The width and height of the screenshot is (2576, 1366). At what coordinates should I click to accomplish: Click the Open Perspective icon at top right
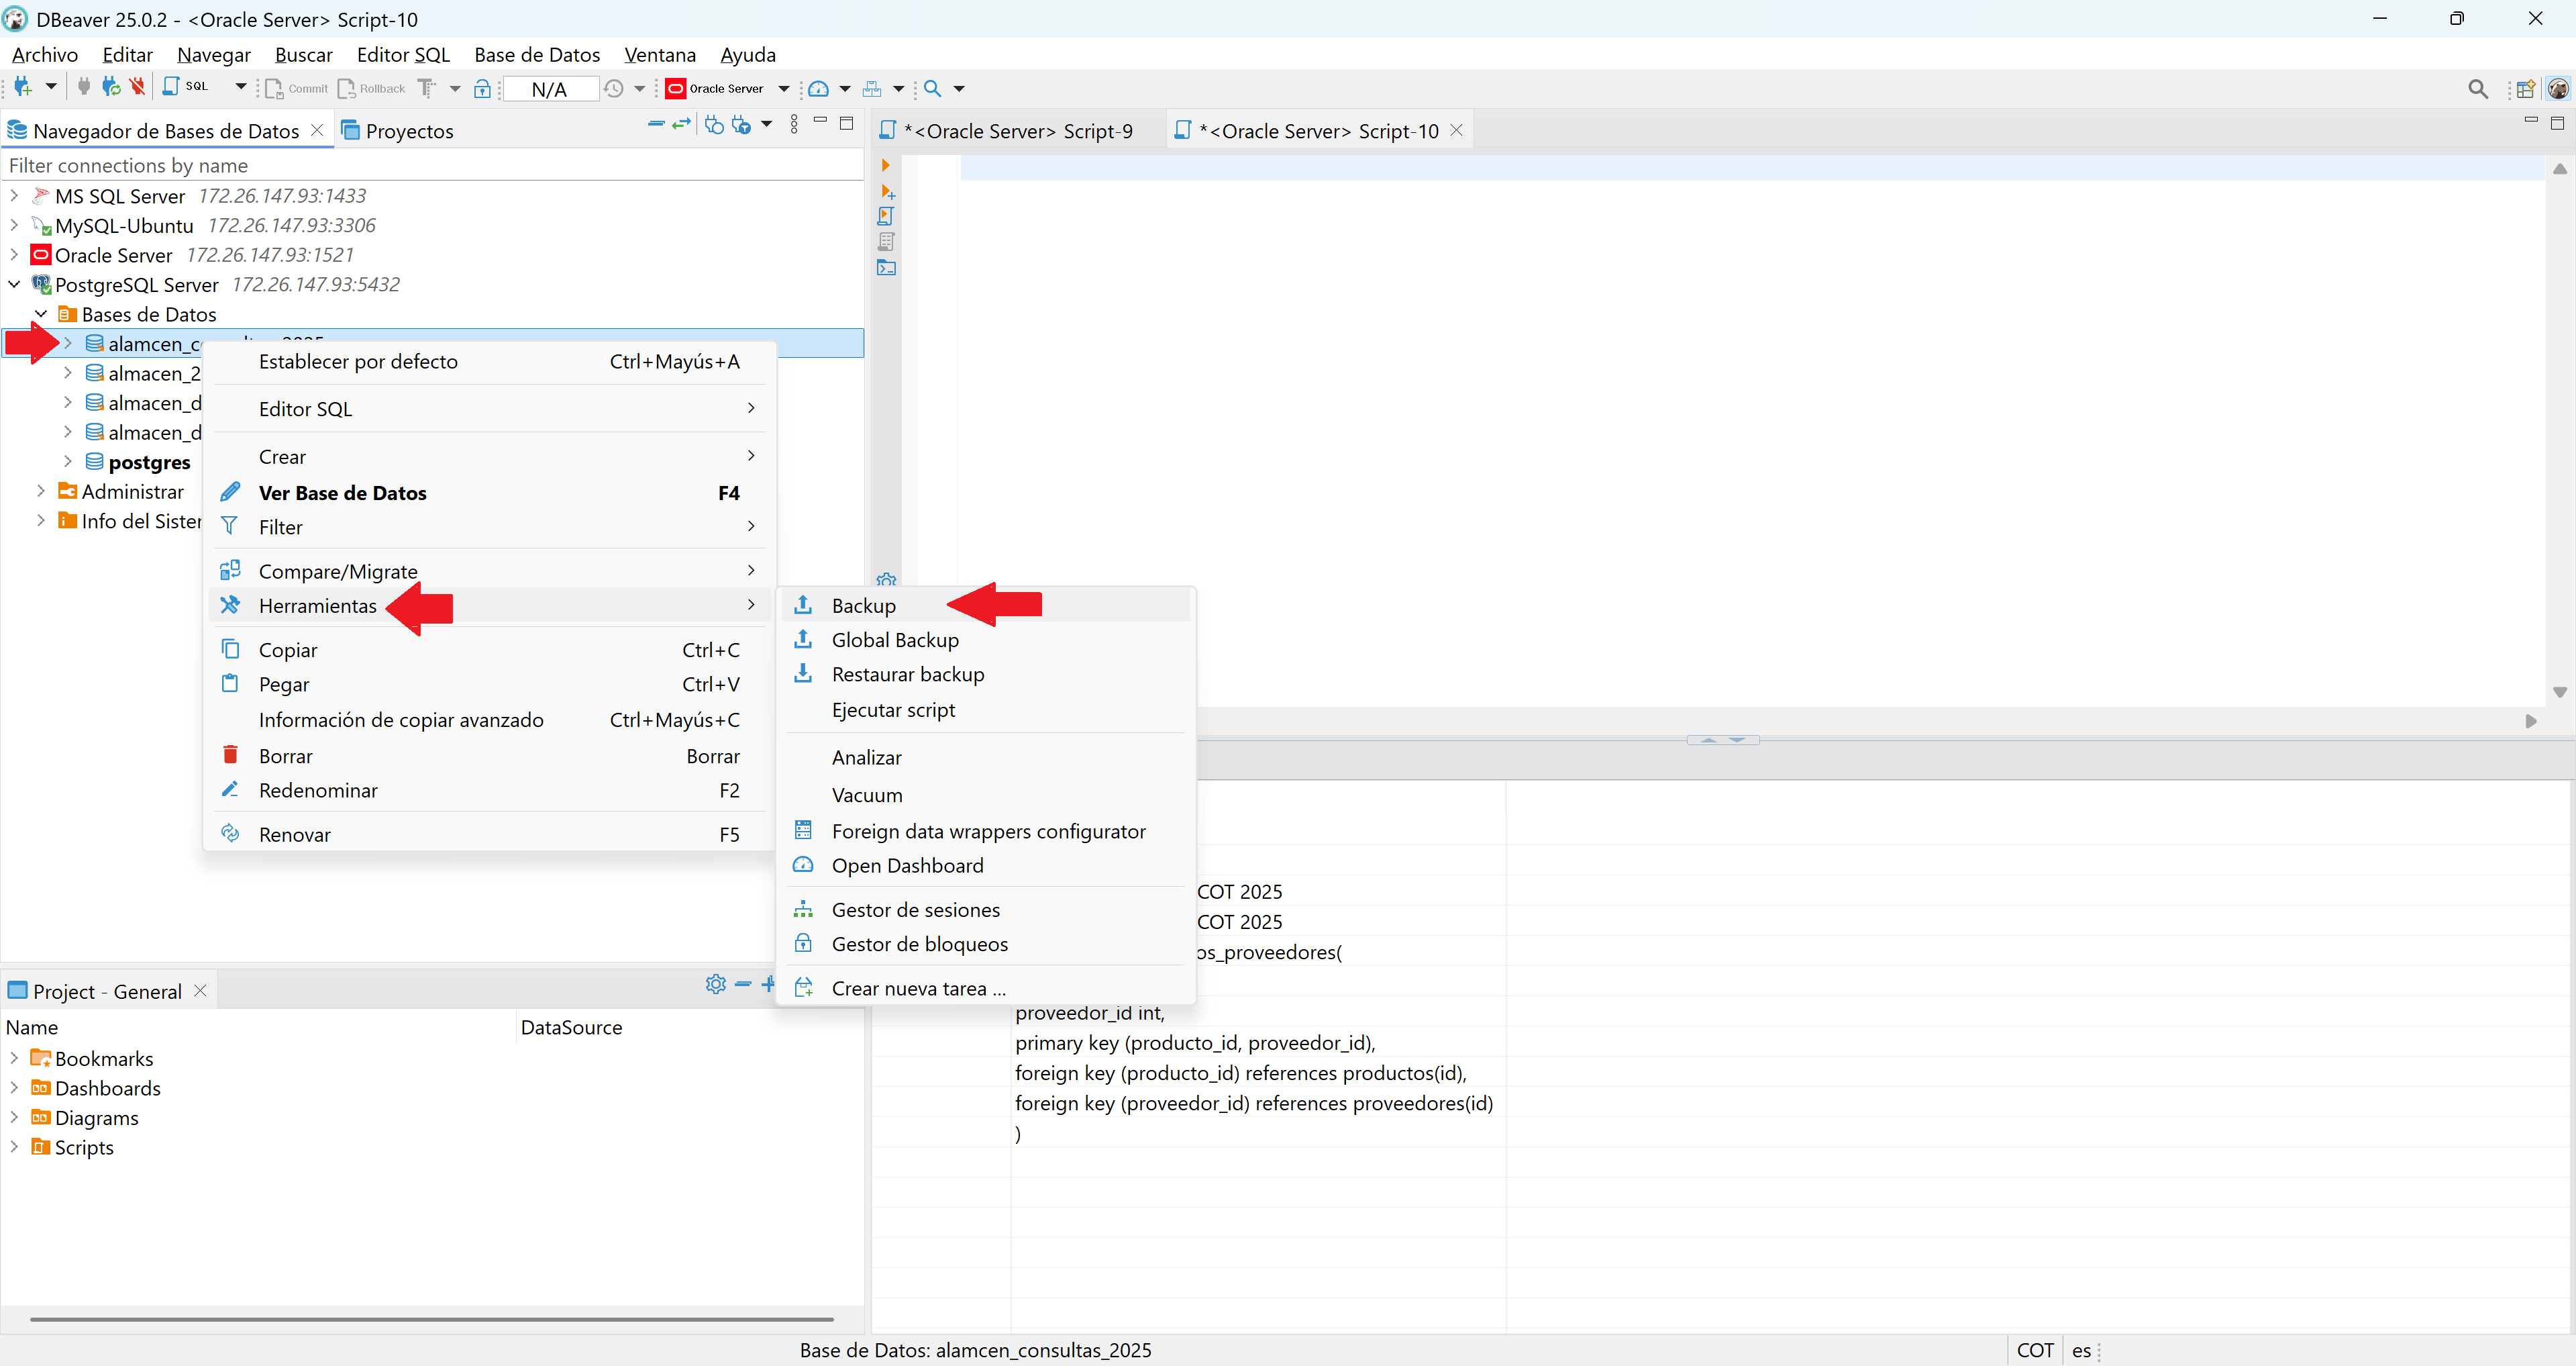pyautogui.click(x=2525, y=89)
